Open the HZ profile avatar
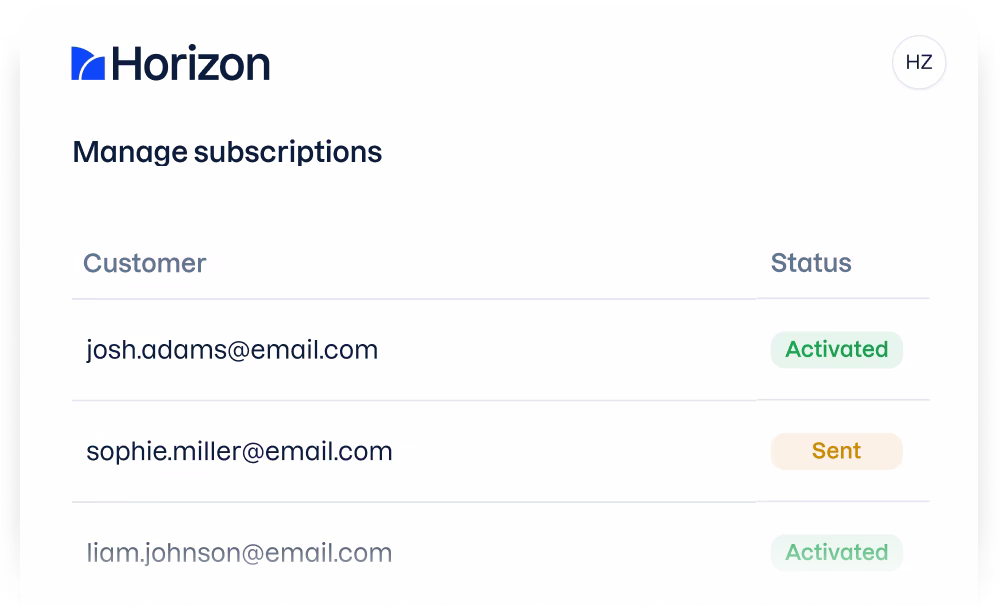The image size is (1000, 606). [918, 63]
